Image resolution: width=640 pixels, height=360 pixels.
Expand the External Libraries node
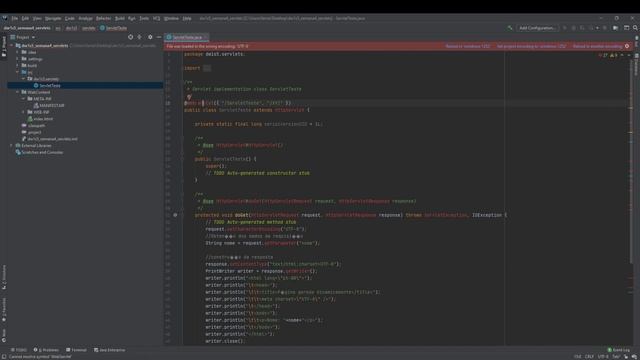[11, 146]
